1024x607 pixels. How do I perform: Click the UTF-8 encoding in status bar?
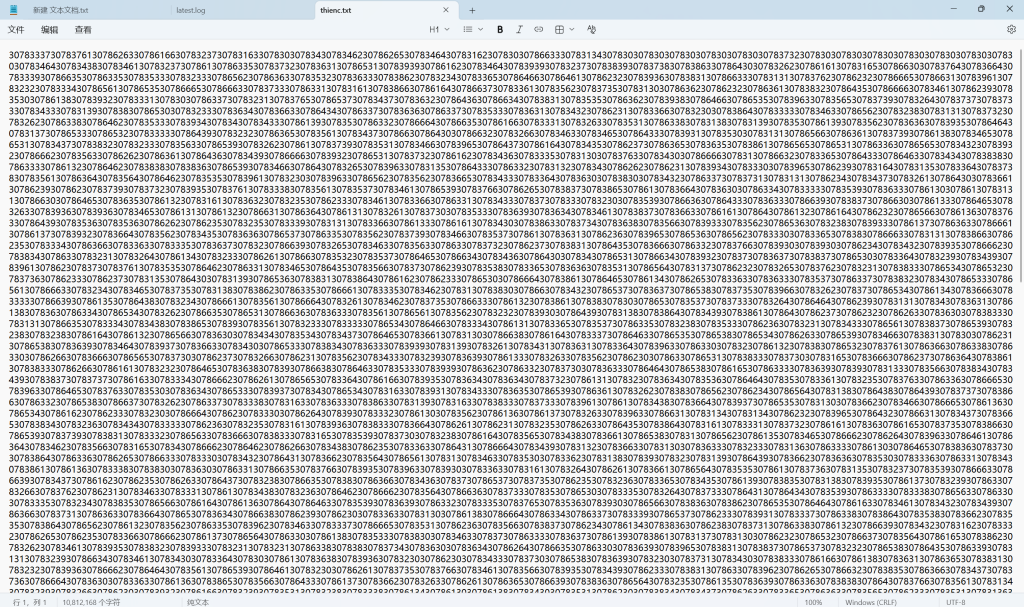click(955, 602)
